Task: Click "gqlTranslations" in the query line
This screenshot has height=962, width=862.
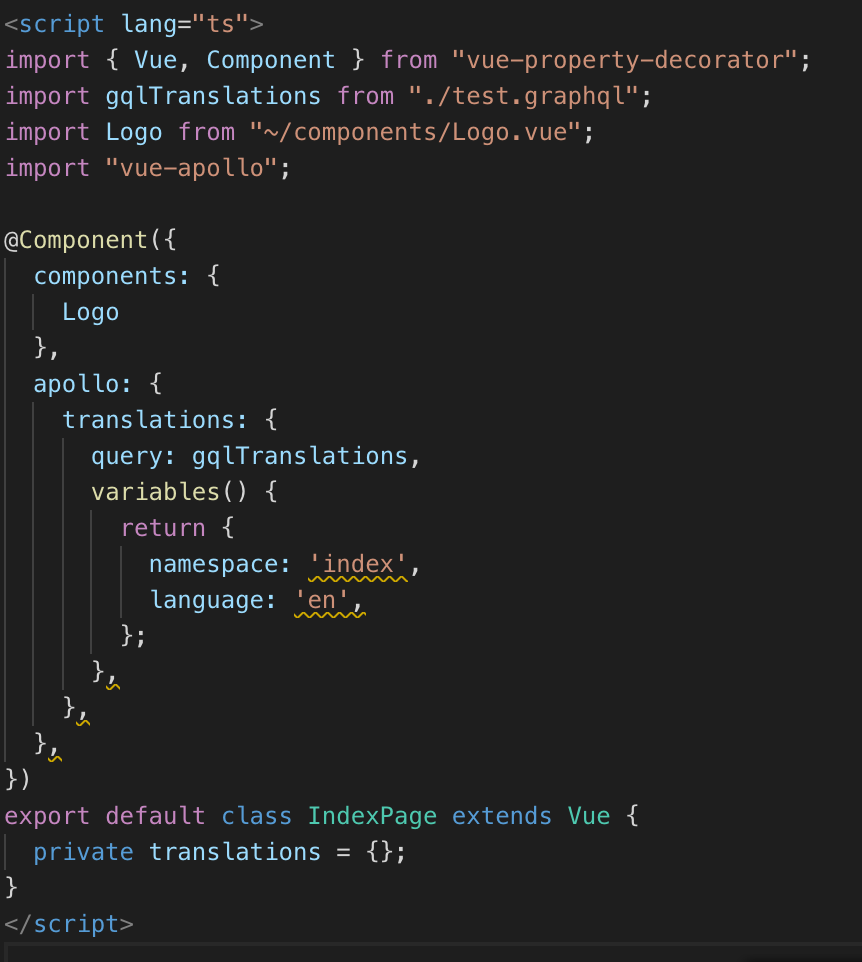Action: 300,456
